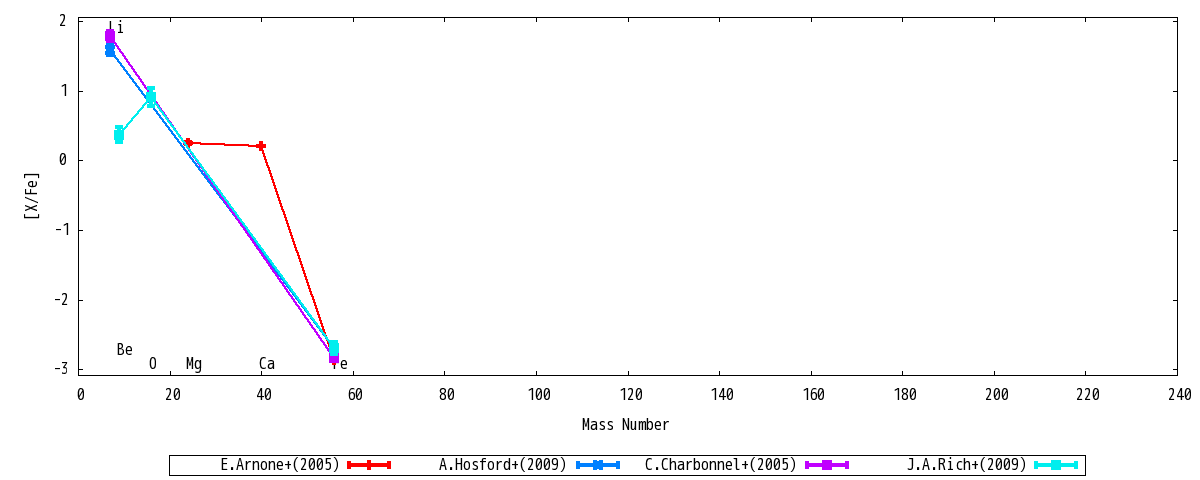Click the 120 tick label on x-axis

[628, 395]
